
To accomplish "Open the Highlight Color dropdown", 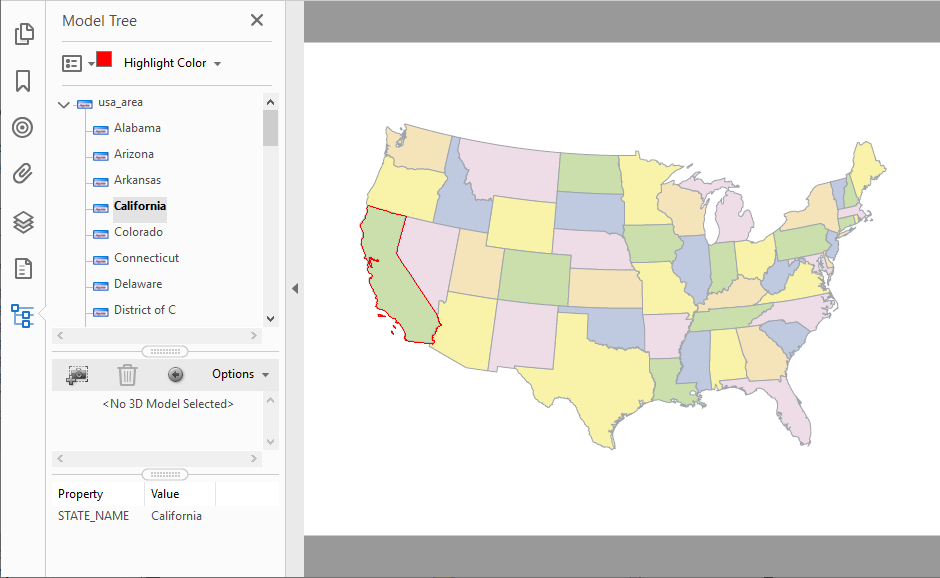I will pos(172,63).
